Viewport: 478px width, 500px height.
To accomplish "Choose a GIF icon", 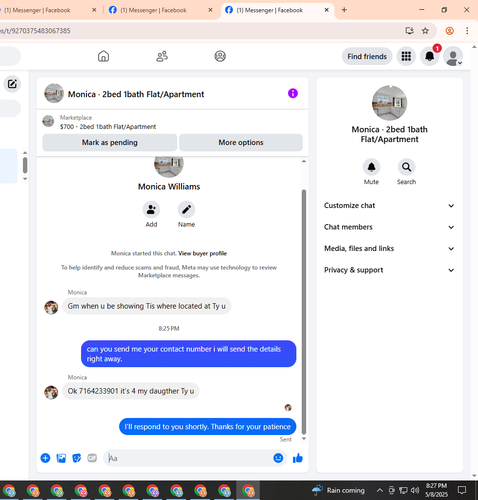I will coord(92,458).
